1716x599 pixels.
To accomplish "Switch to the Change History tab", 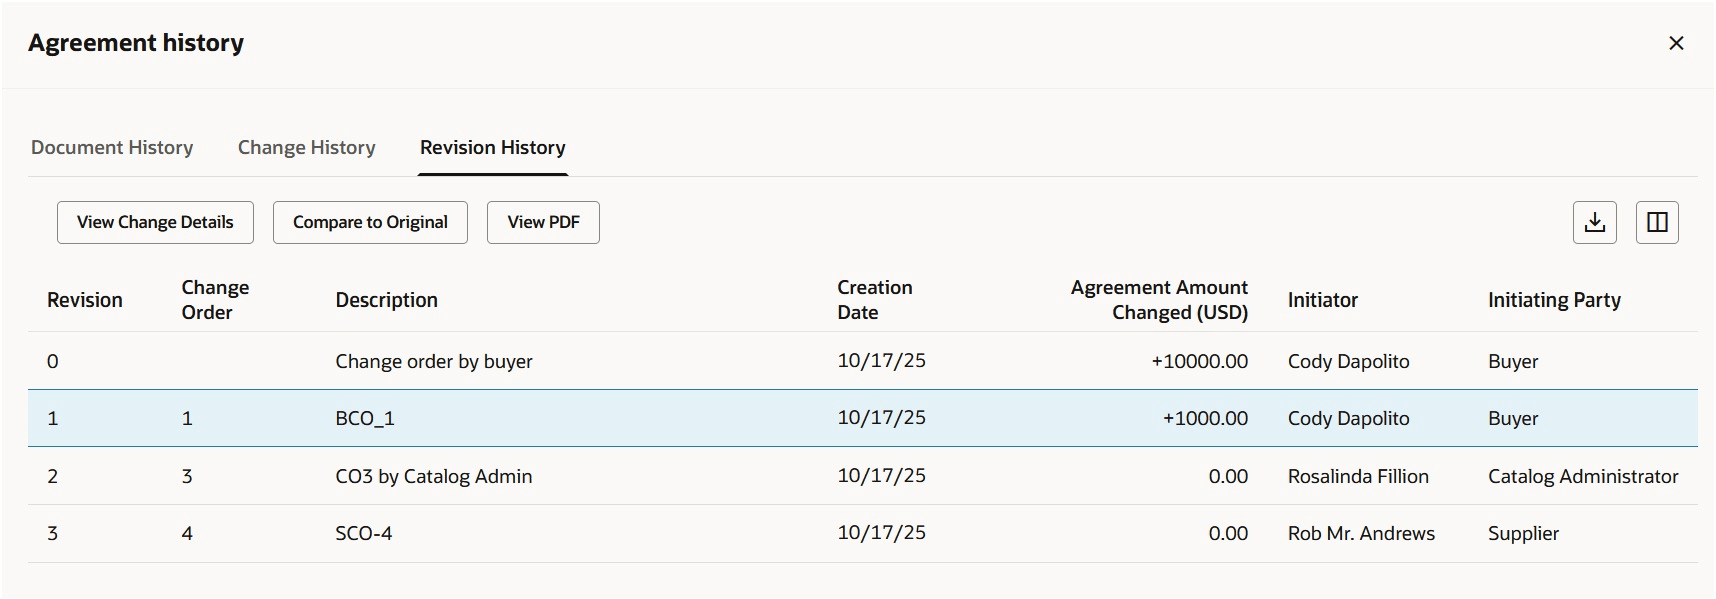I will (306, 147).
